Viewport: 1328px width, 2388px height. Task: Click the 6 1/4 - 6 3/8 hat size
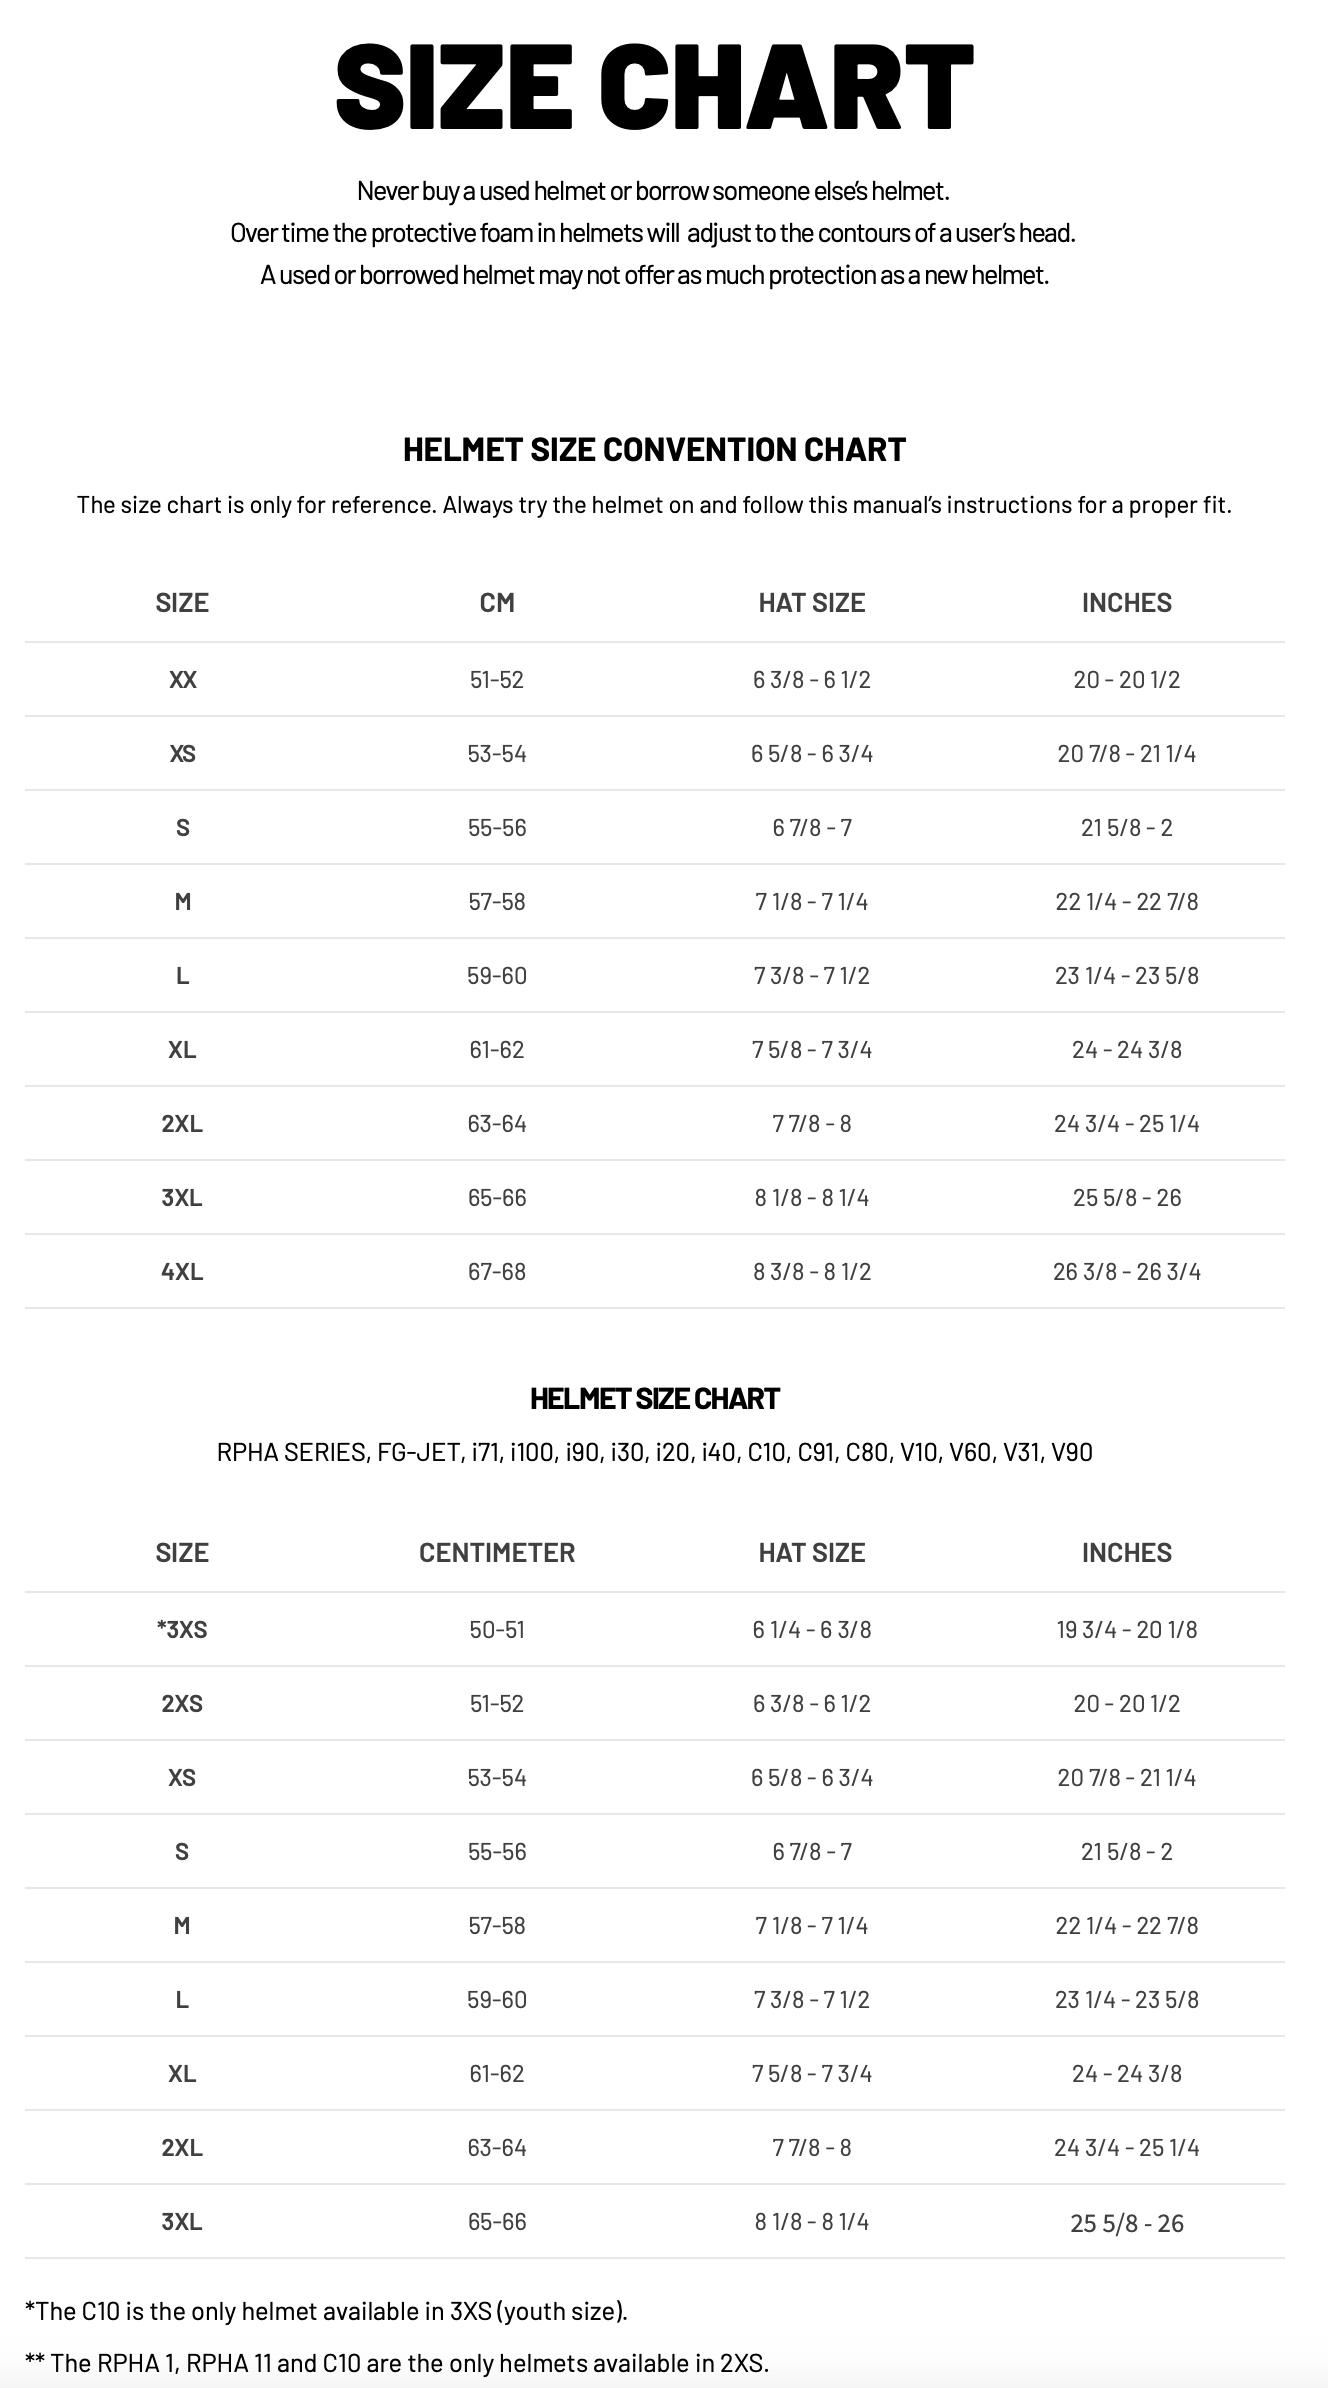[812, 1630]
